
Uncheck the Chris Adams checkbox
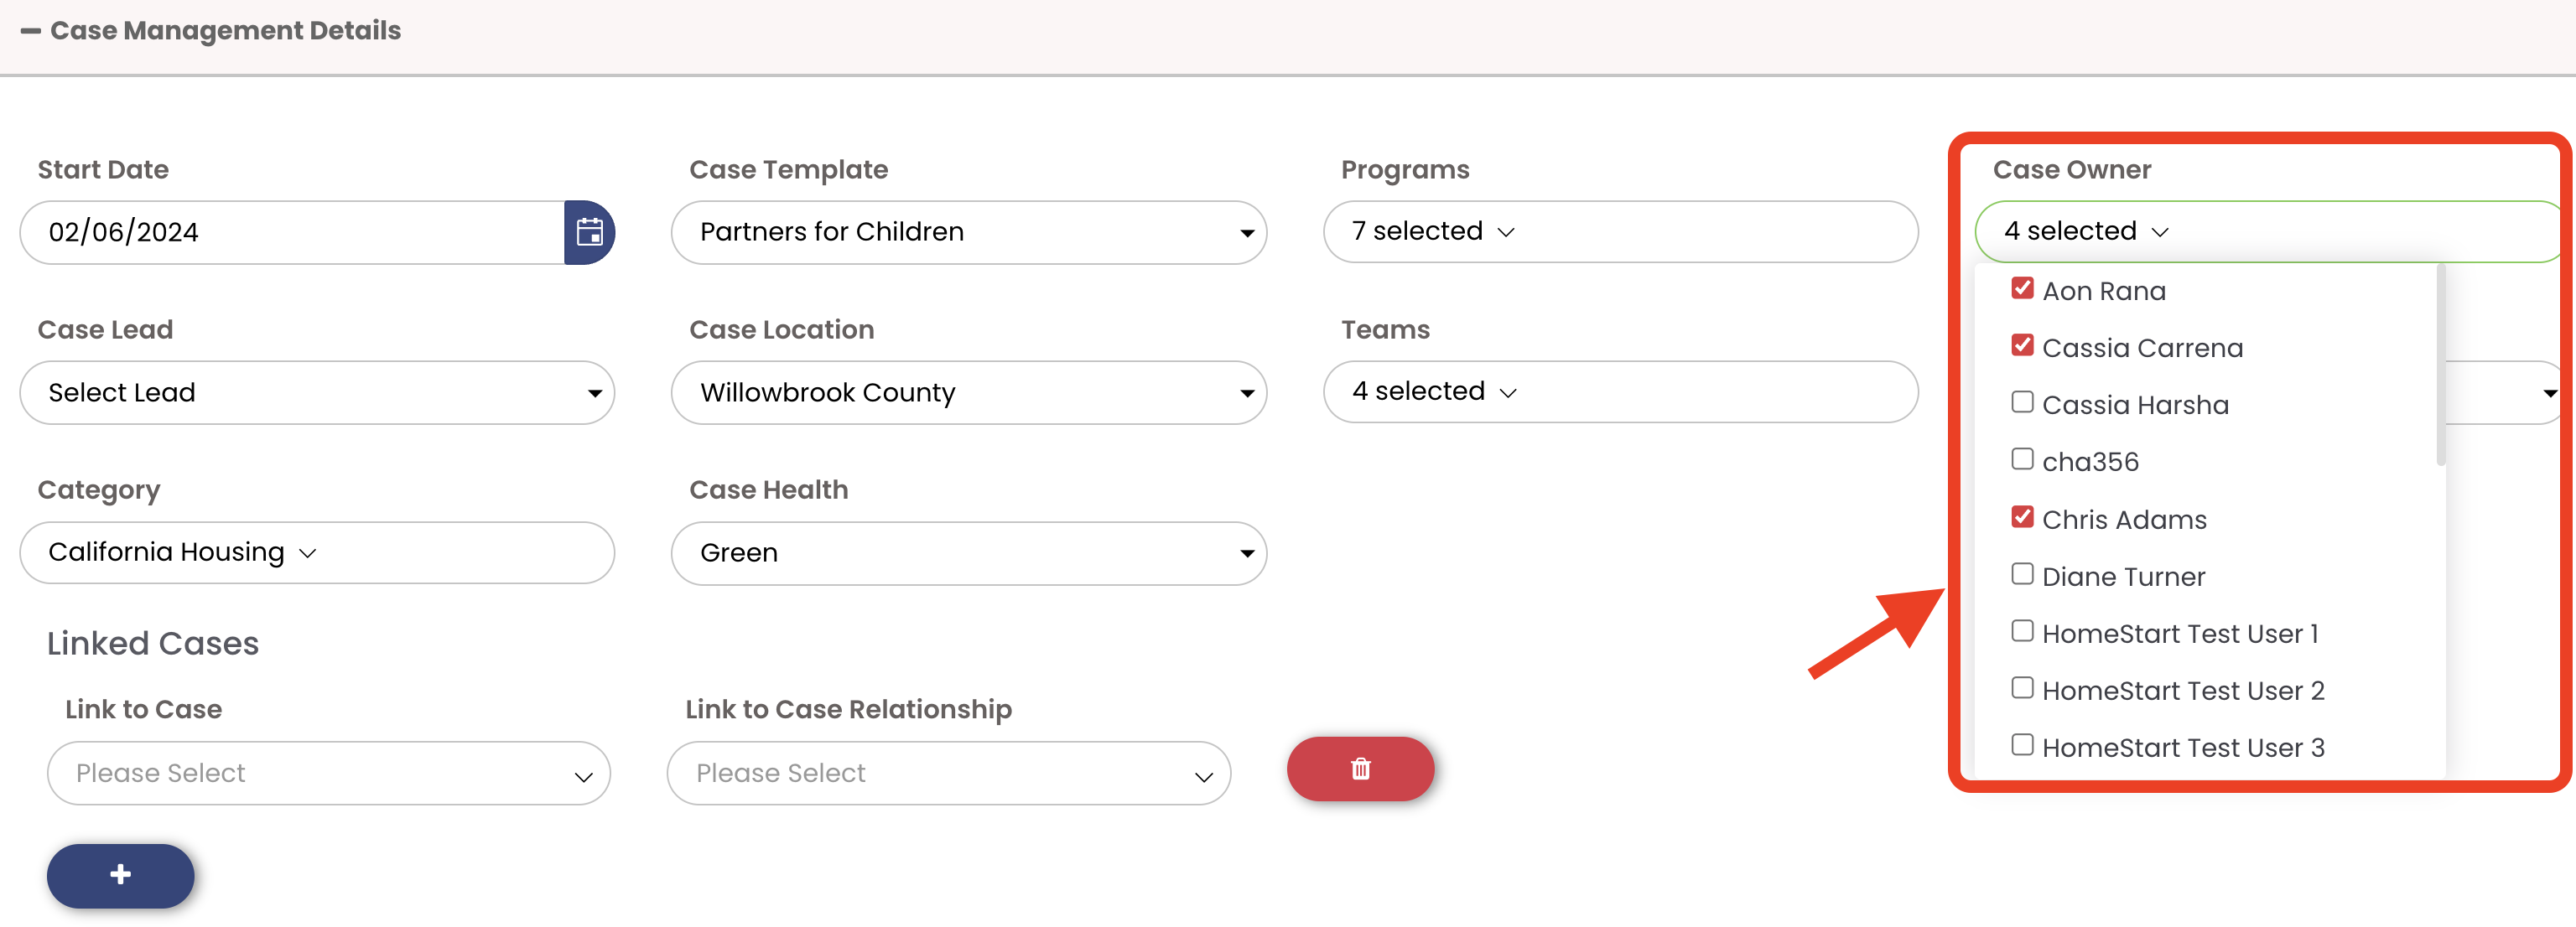click(2021, 517)
